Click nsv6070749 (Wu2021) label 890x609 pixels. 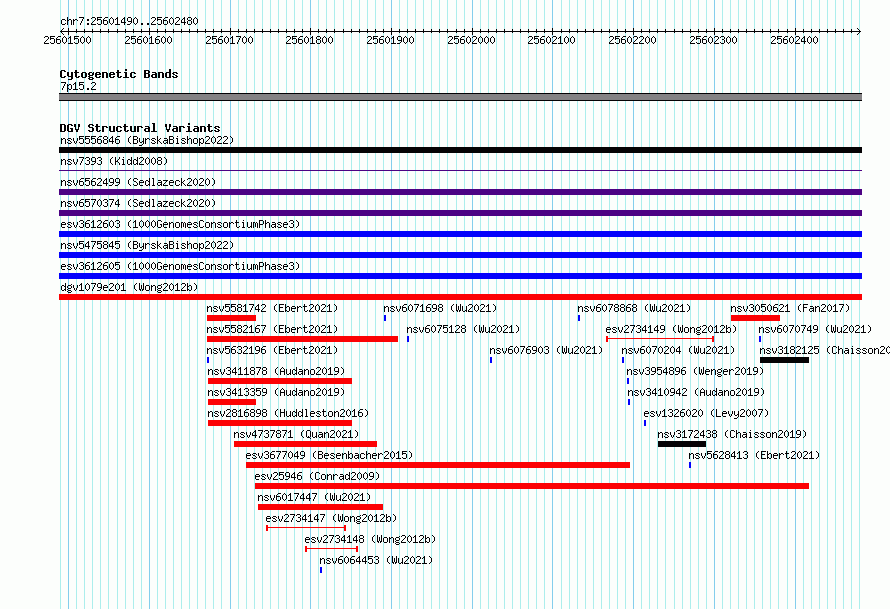pyautogui.click(x=815, y=329)
